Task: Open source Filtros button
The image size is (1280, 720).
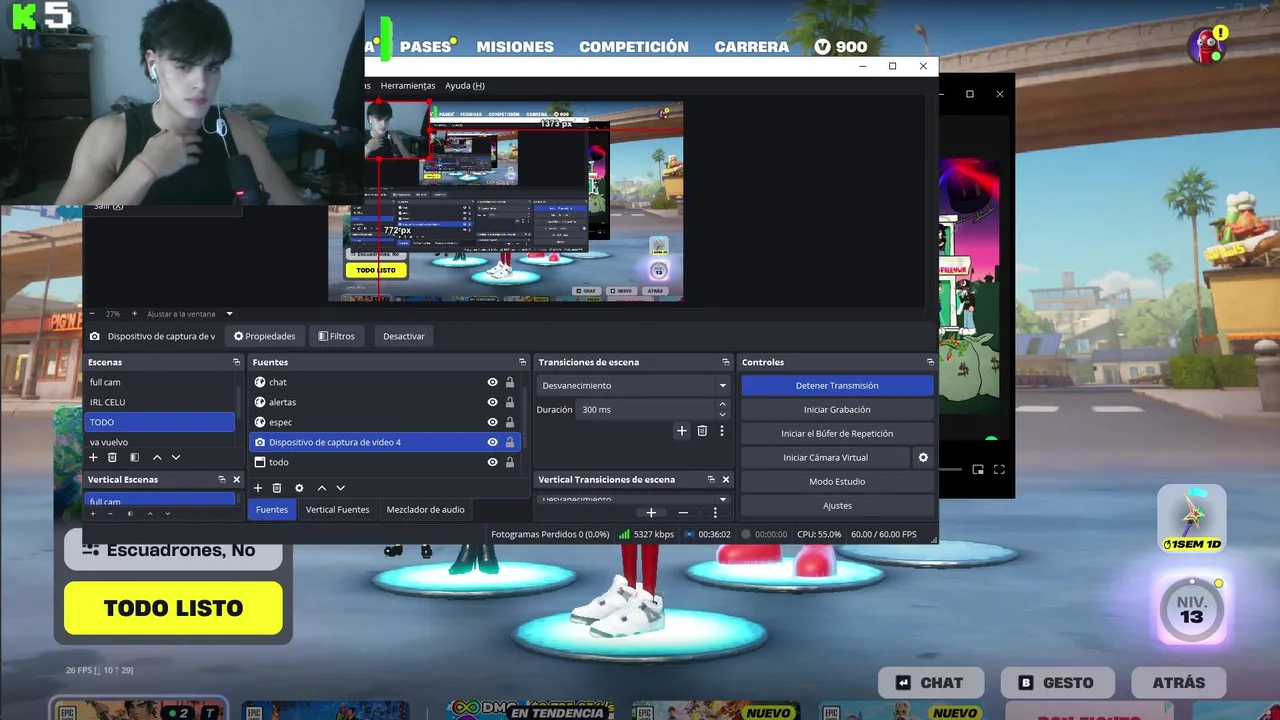Action: click(337, 336)
